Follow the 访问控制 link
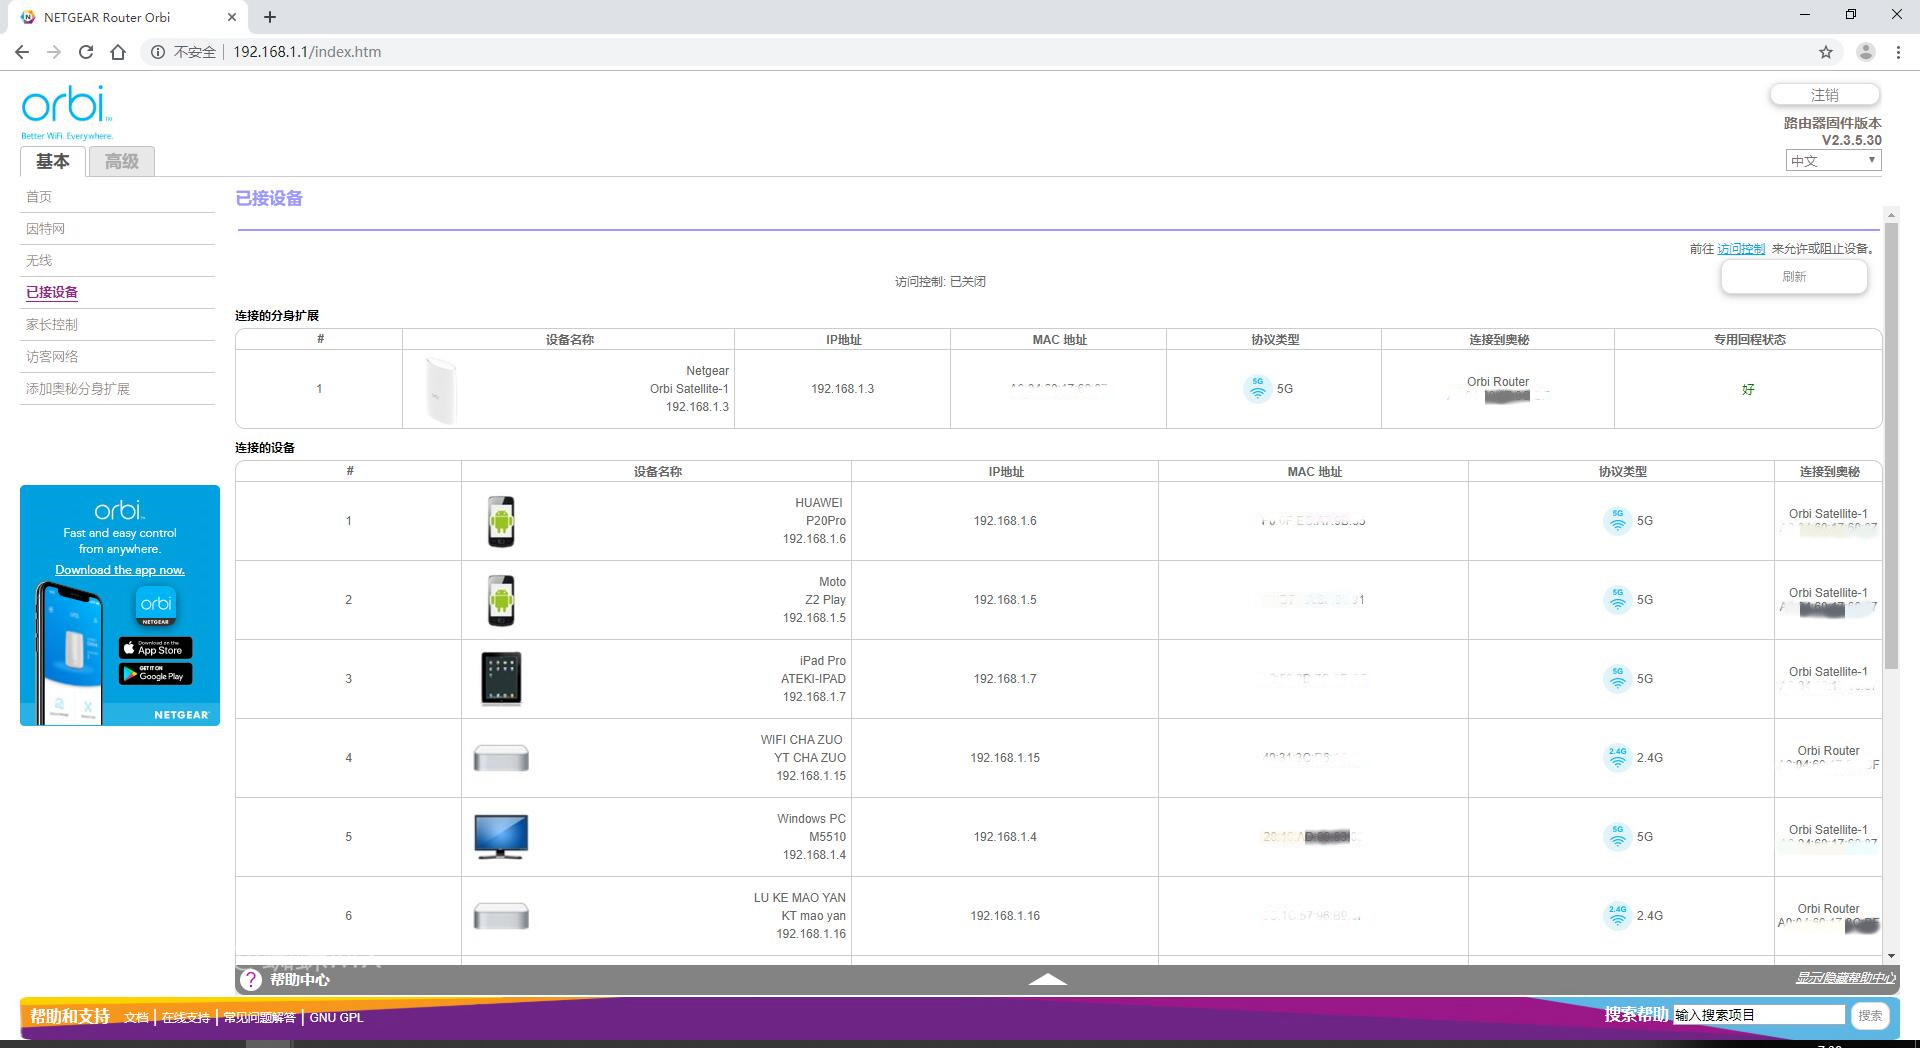The height and width of the screenshot is (1048, 1920). point(1741,249)
